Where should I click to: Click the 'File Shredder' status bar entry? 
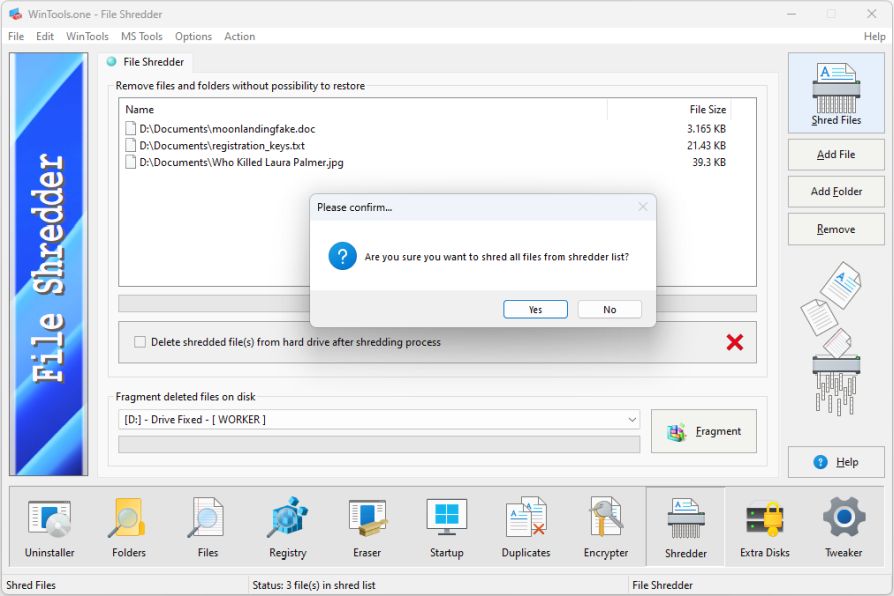point(662,585)
